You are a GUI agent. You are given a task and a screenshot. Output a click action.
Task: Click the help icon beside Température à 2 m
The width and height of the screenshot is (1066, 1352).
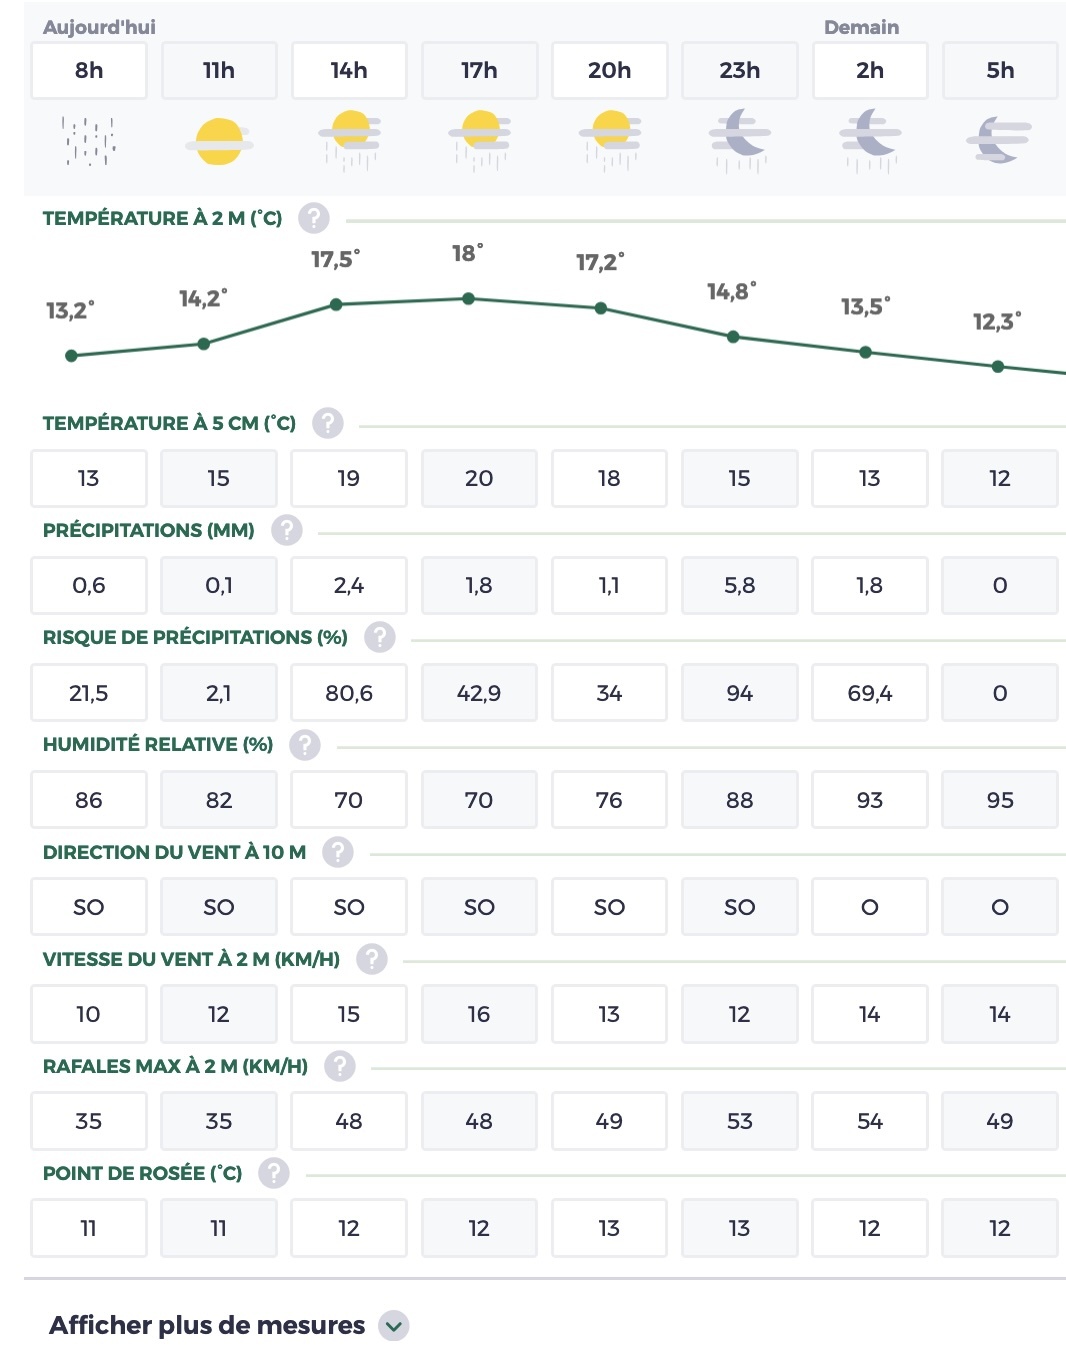point(314,218)
